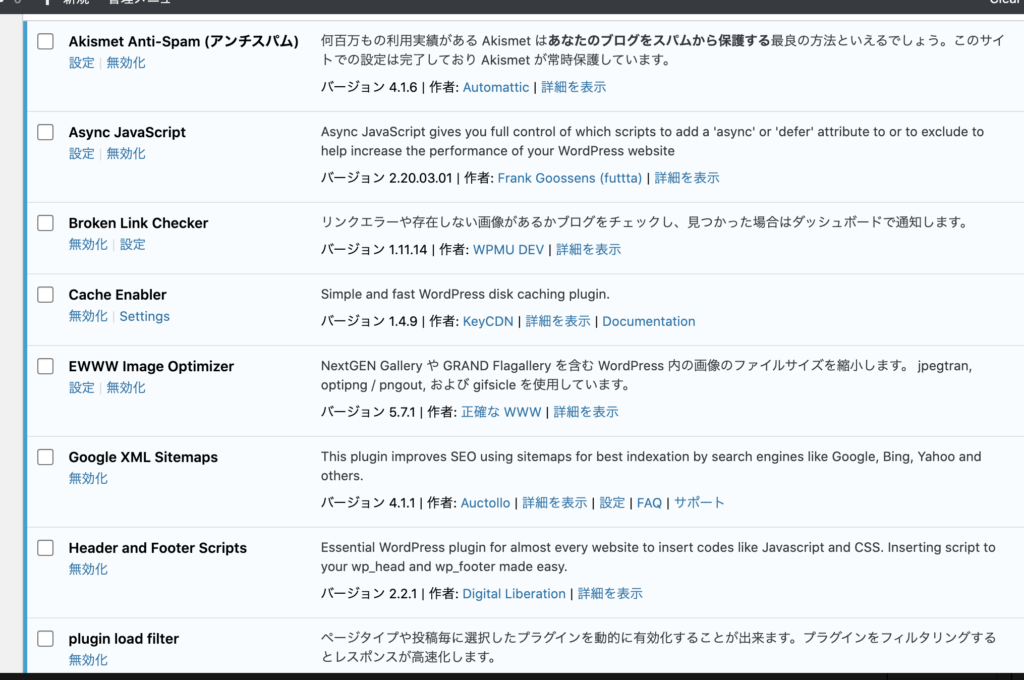Viewport: 1024px width, 680px height.
Task: Check the EWWW Image Optimizer checkbox
Action: (x=45, y=366)
